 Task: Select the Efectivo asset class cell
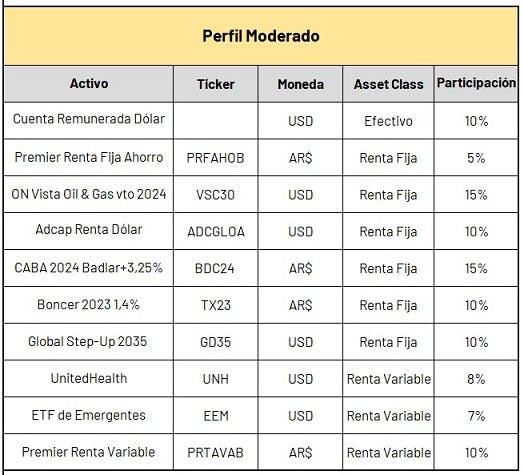(388, 120)
